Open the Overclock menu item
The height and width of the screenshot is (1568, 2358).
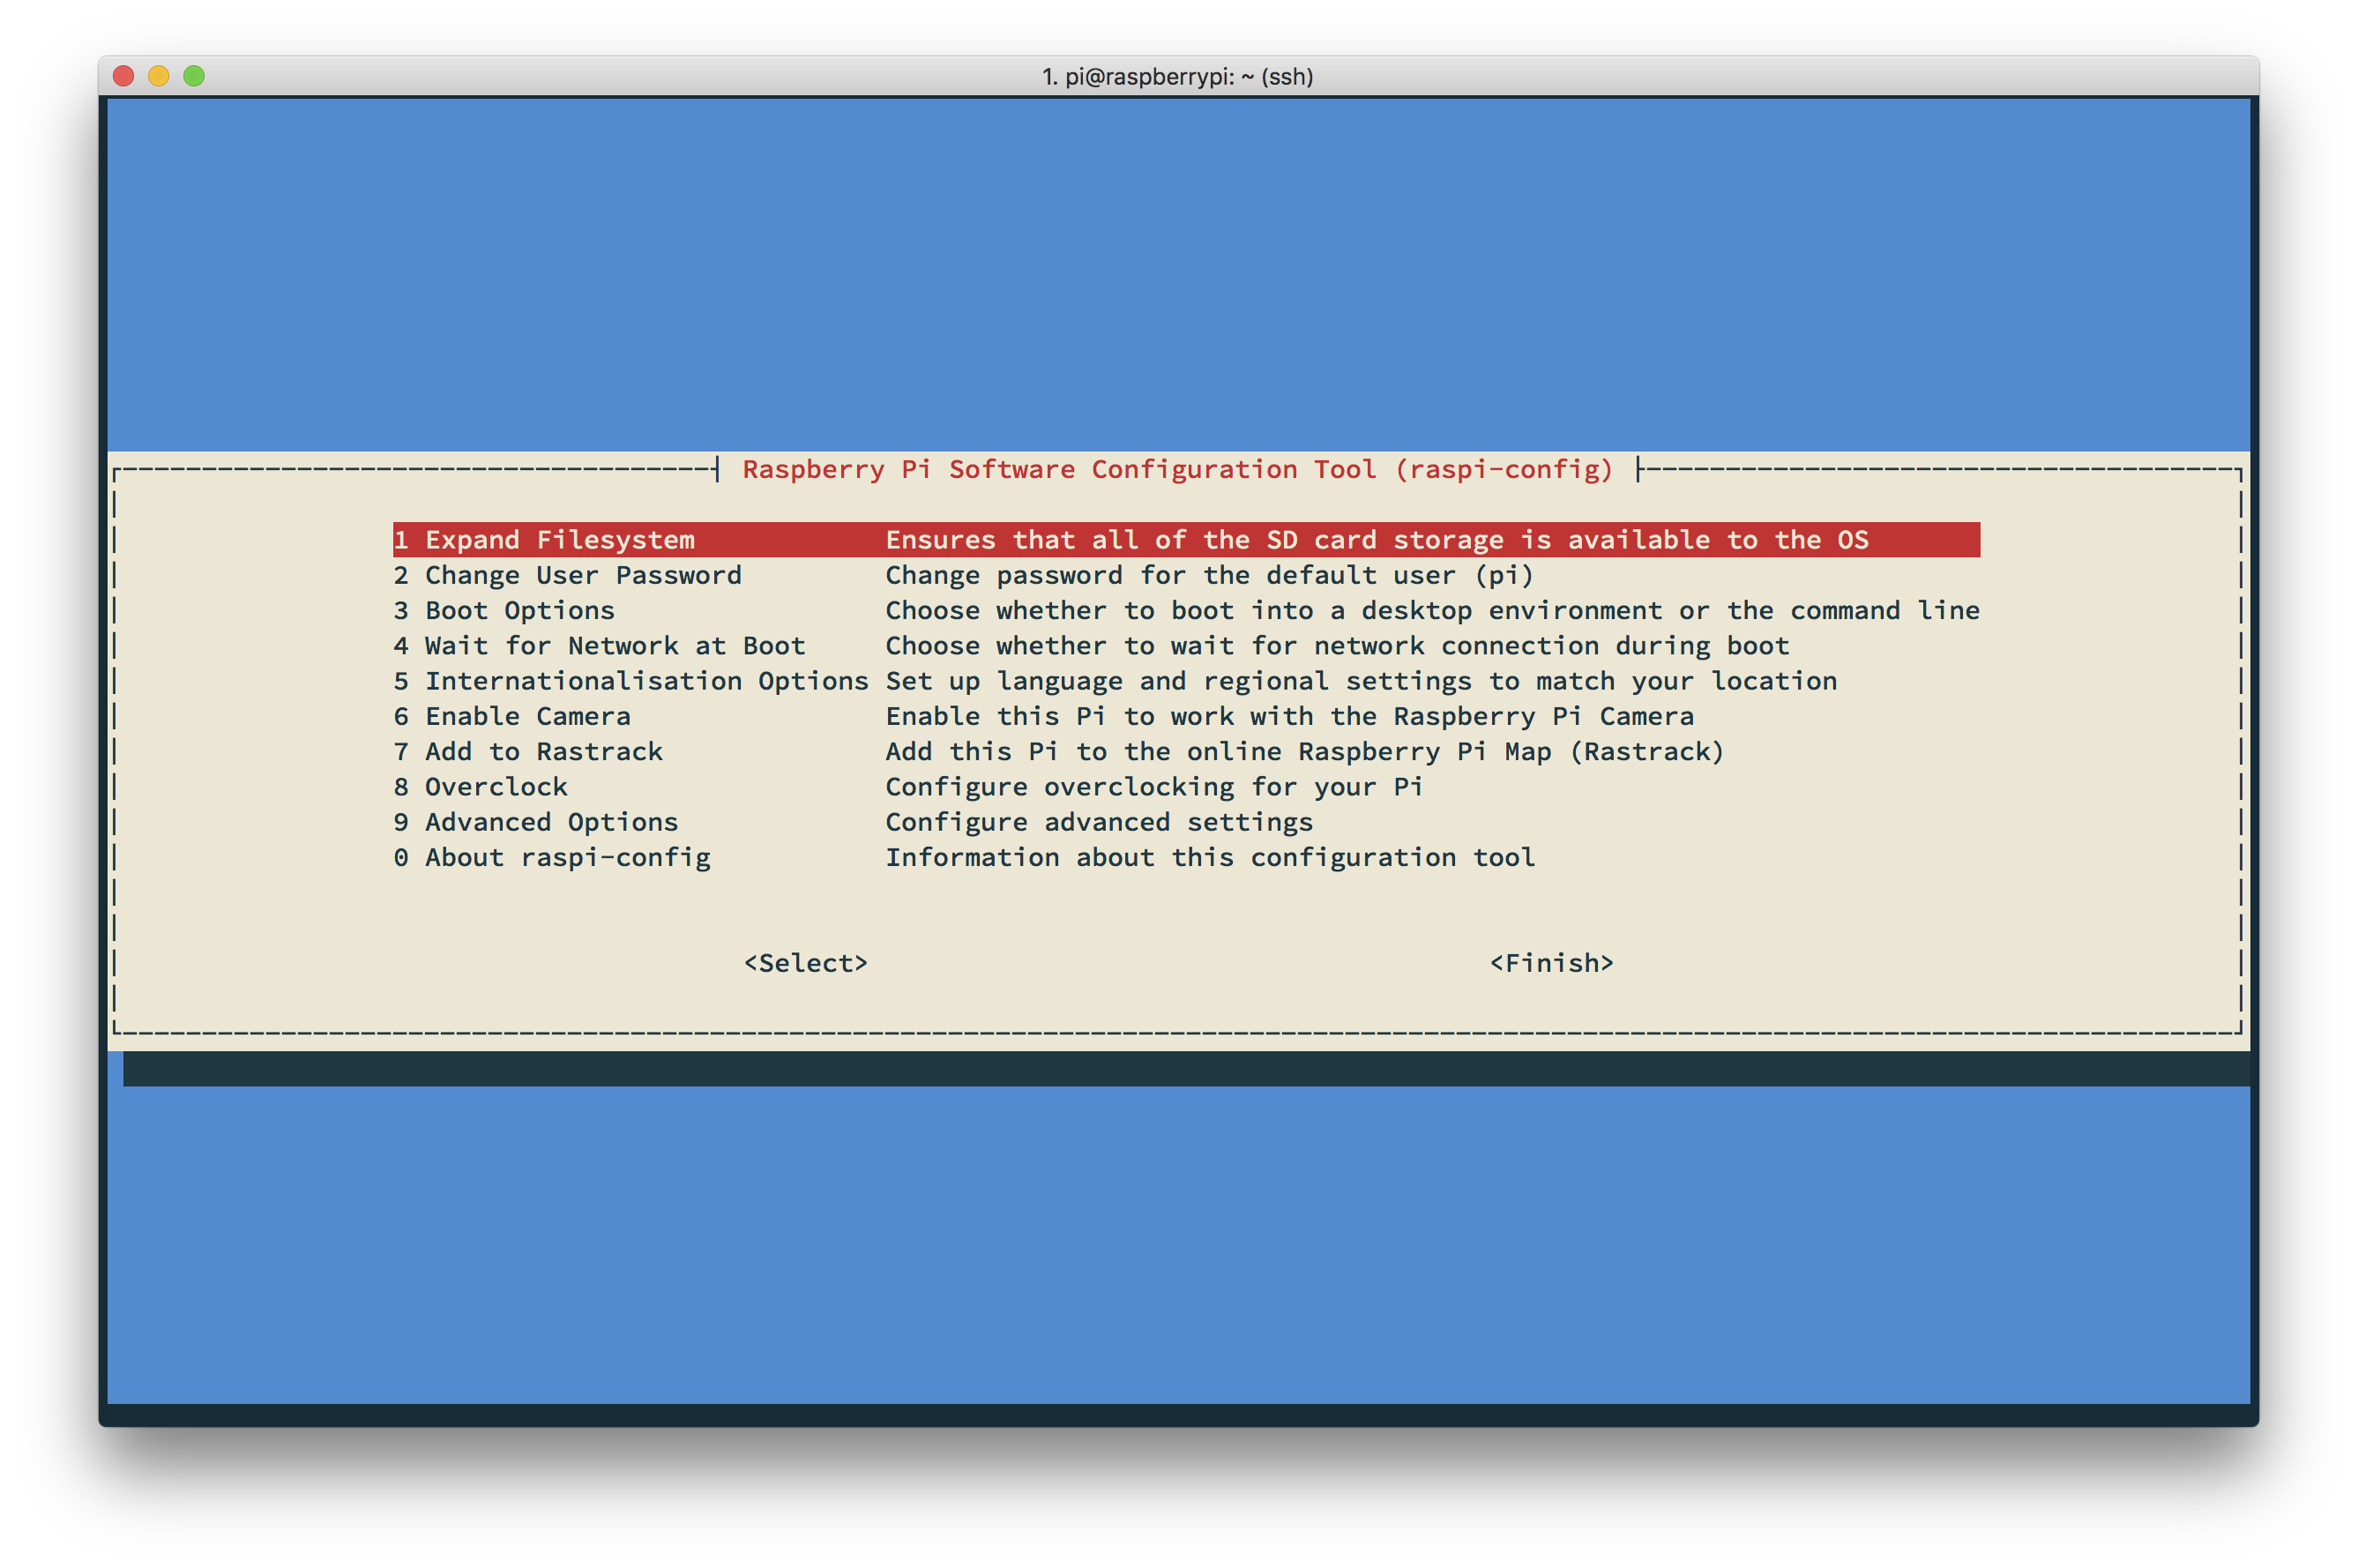480,787
